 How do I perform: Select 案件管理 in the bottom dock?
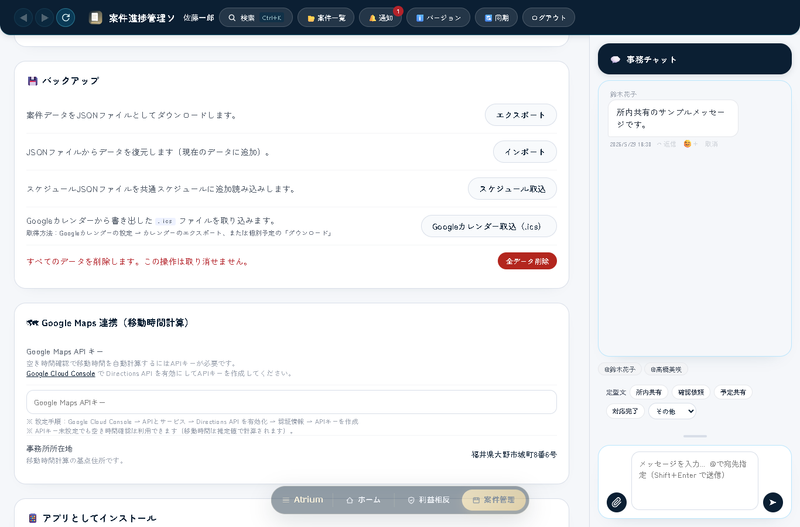coord(493,500)
